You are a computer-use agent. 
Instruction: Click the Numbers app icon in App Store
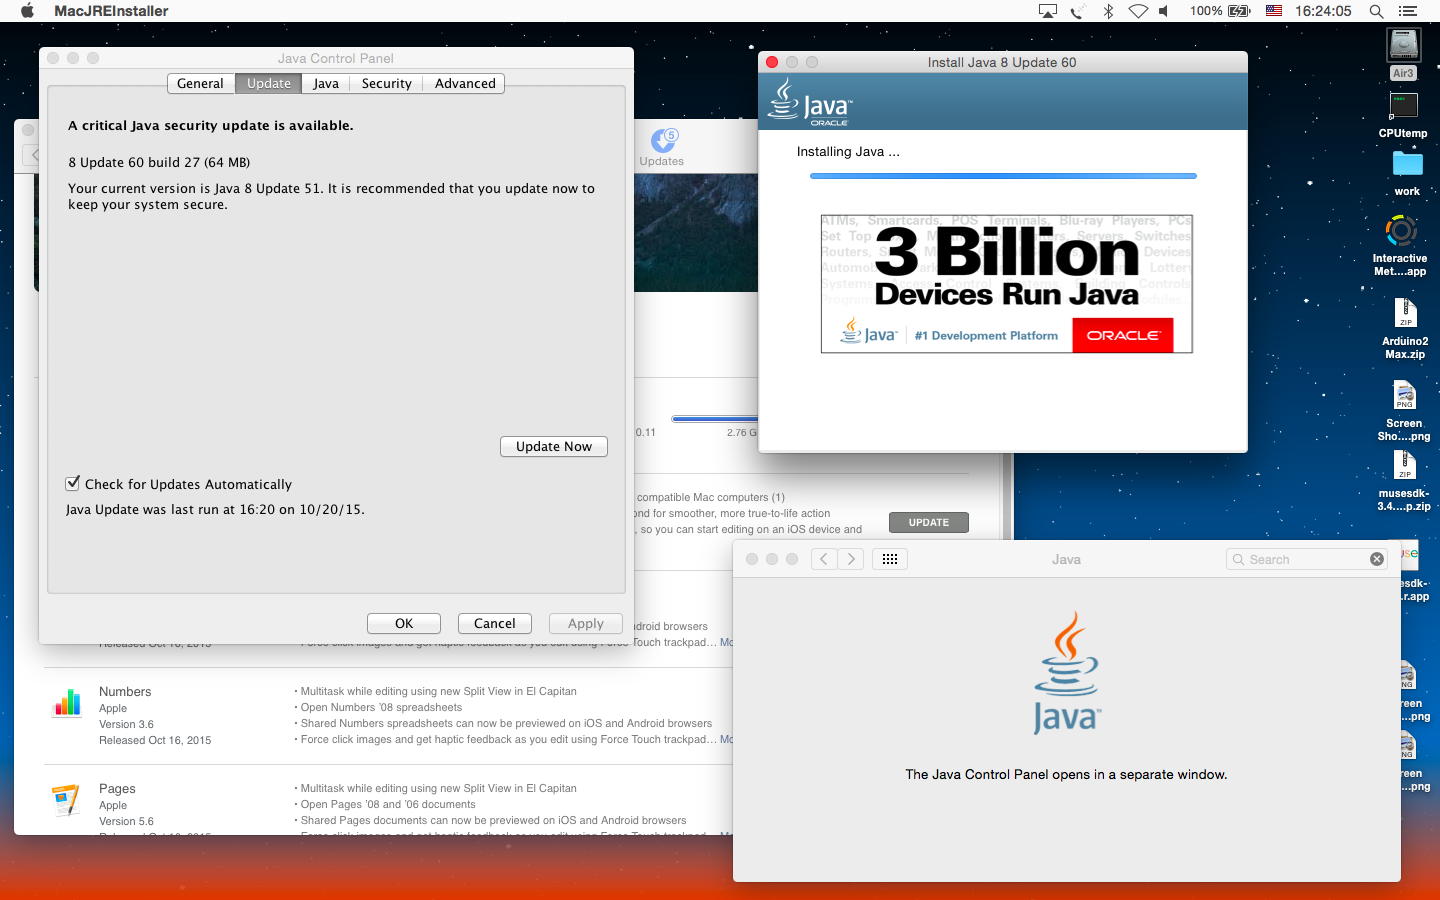tap(67, 703)
